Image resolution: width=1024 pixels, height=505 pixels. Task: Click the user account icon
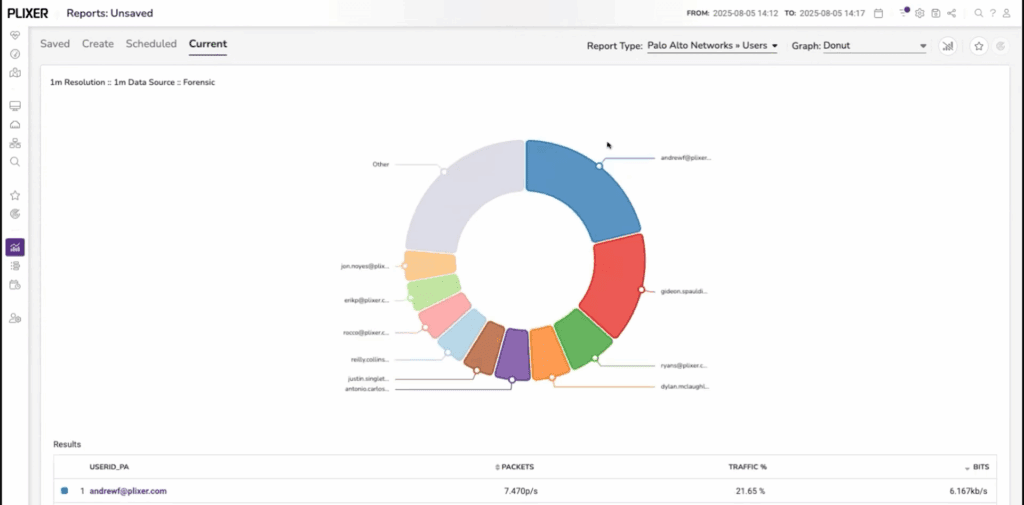pos(1007,13)
